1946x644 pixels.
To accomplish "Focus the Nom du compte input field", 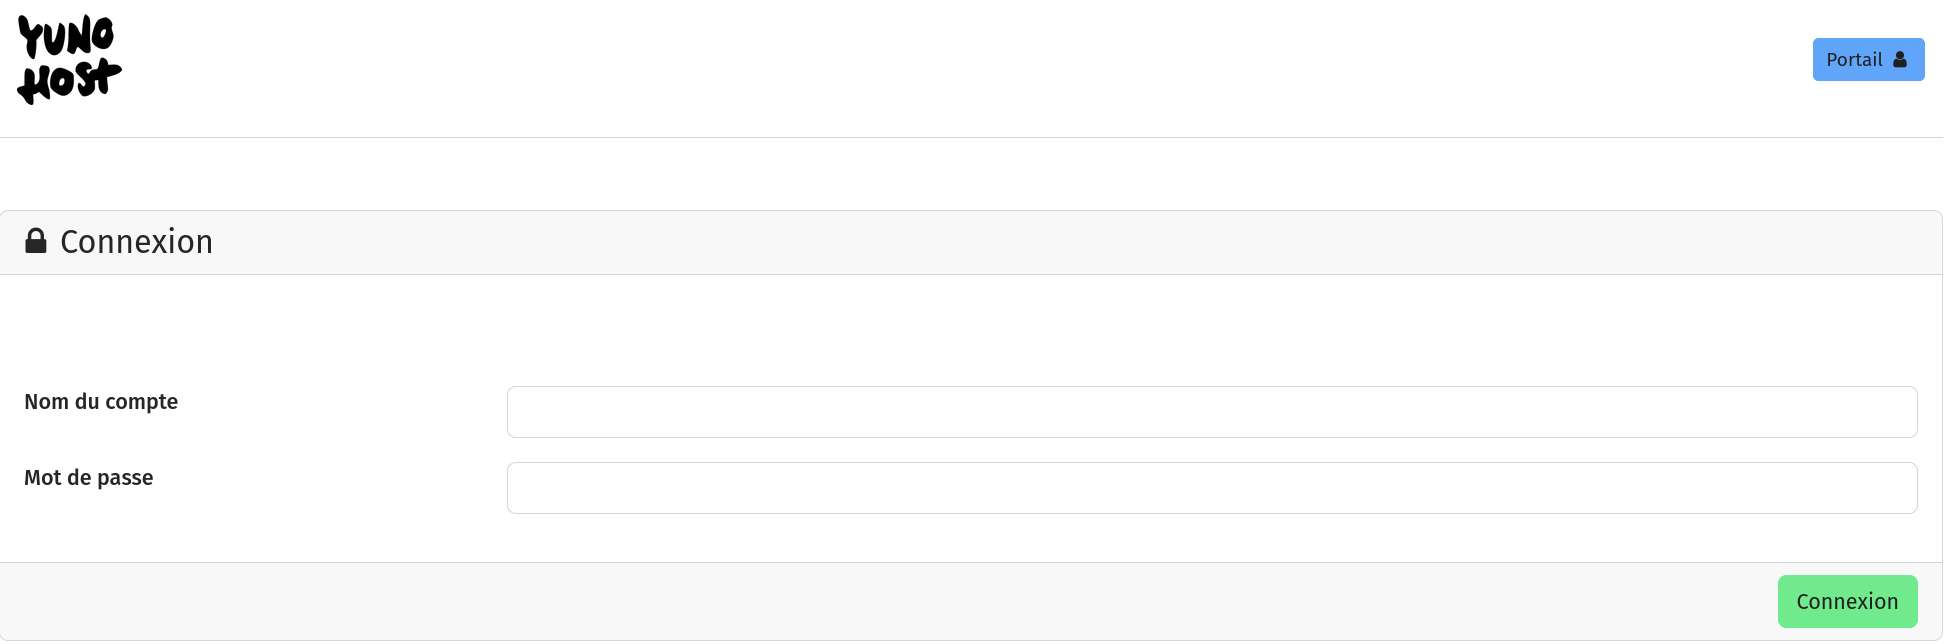I will click(x=1211, y=412).
